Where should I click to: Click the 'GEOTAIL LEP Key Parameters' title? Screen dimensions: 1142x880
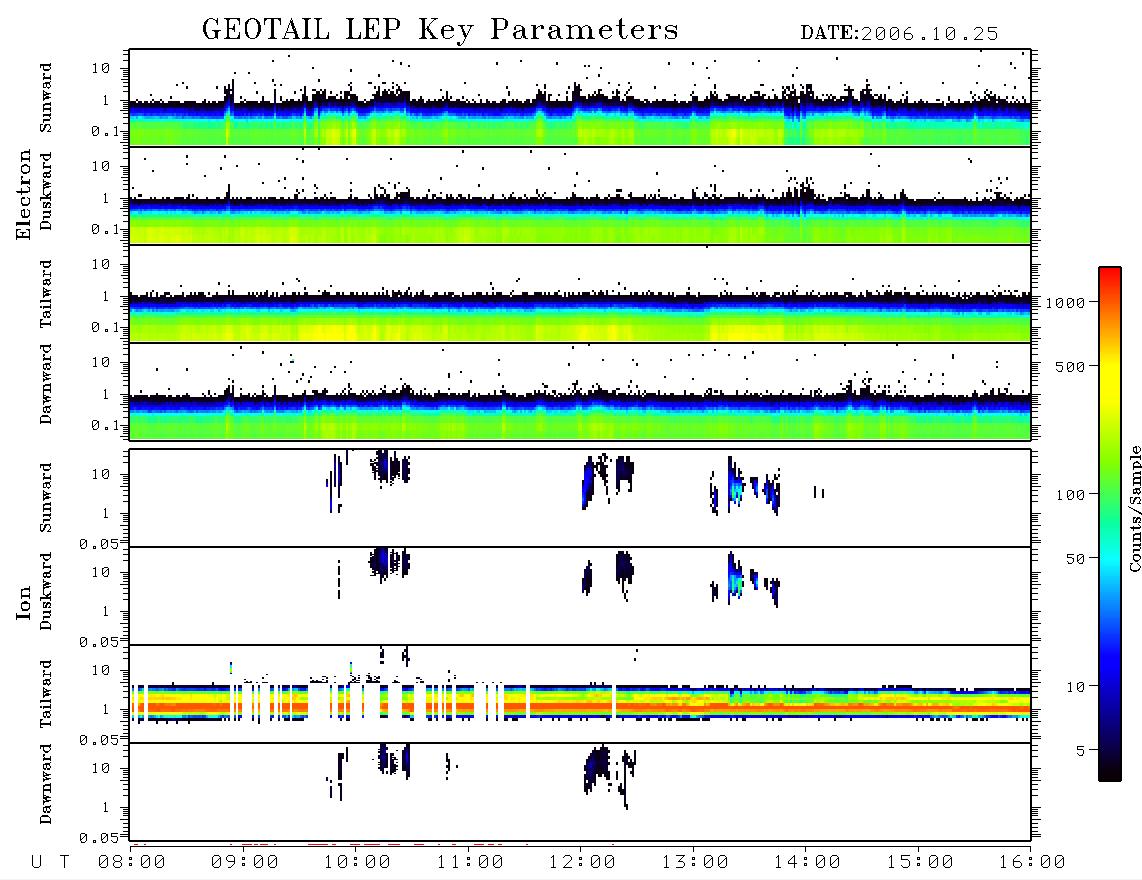coord(440,31)
